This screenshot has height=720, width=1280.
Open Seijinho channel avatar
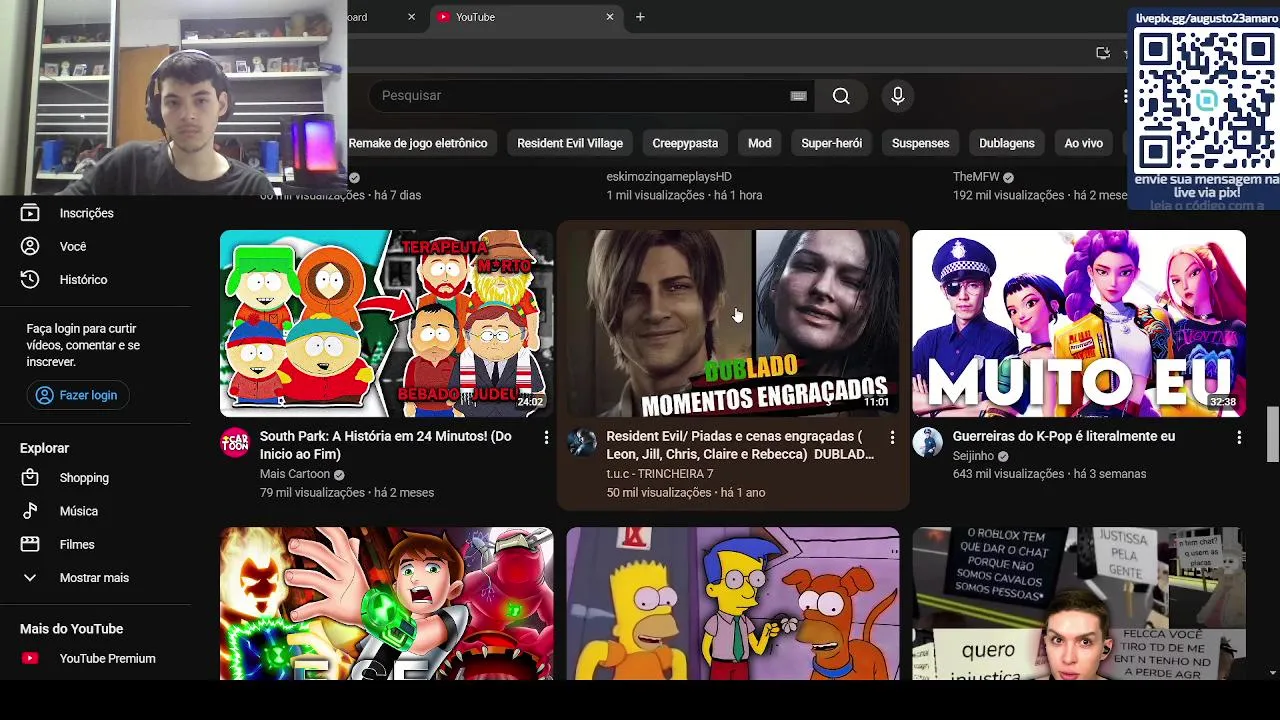927,443
